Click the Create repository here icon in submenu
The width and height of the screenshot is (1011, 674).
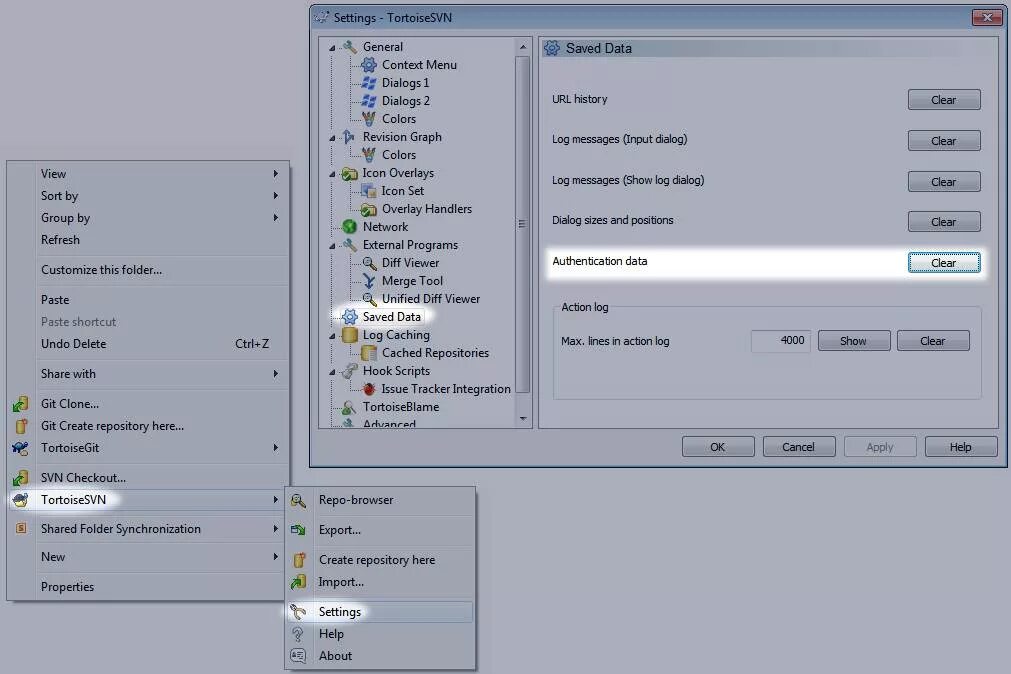(x=299, y=560)
